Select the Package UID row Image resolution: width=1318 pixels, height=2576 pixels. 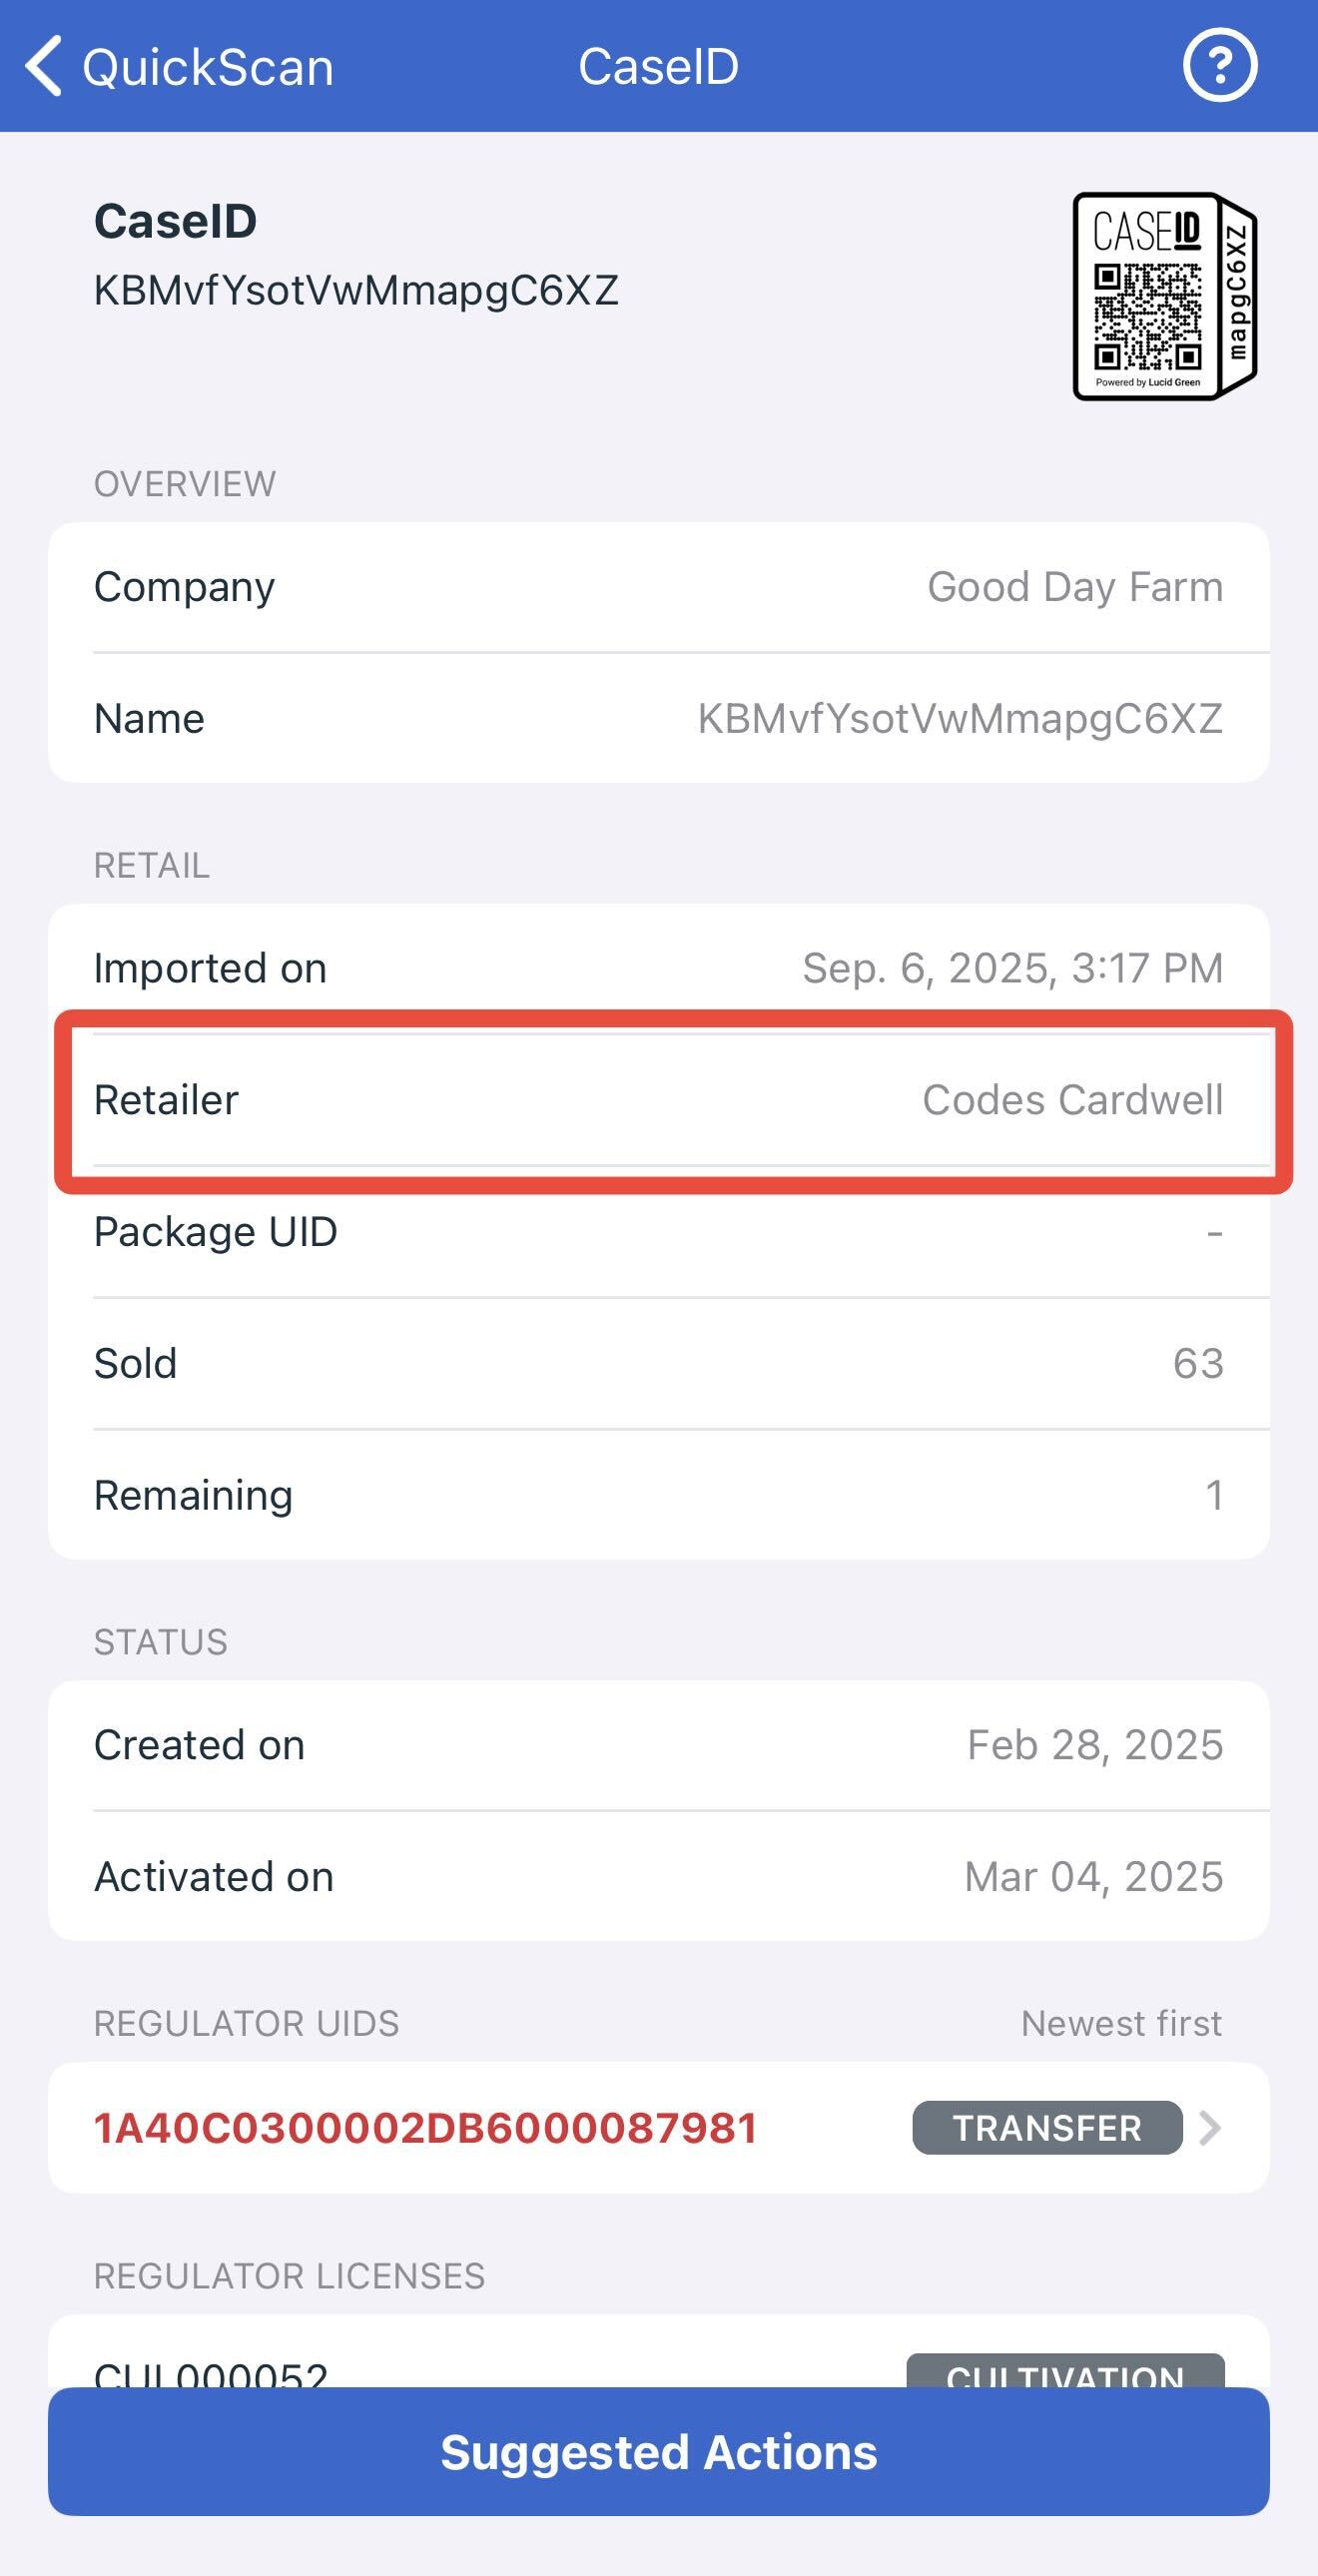[658, 1232]
